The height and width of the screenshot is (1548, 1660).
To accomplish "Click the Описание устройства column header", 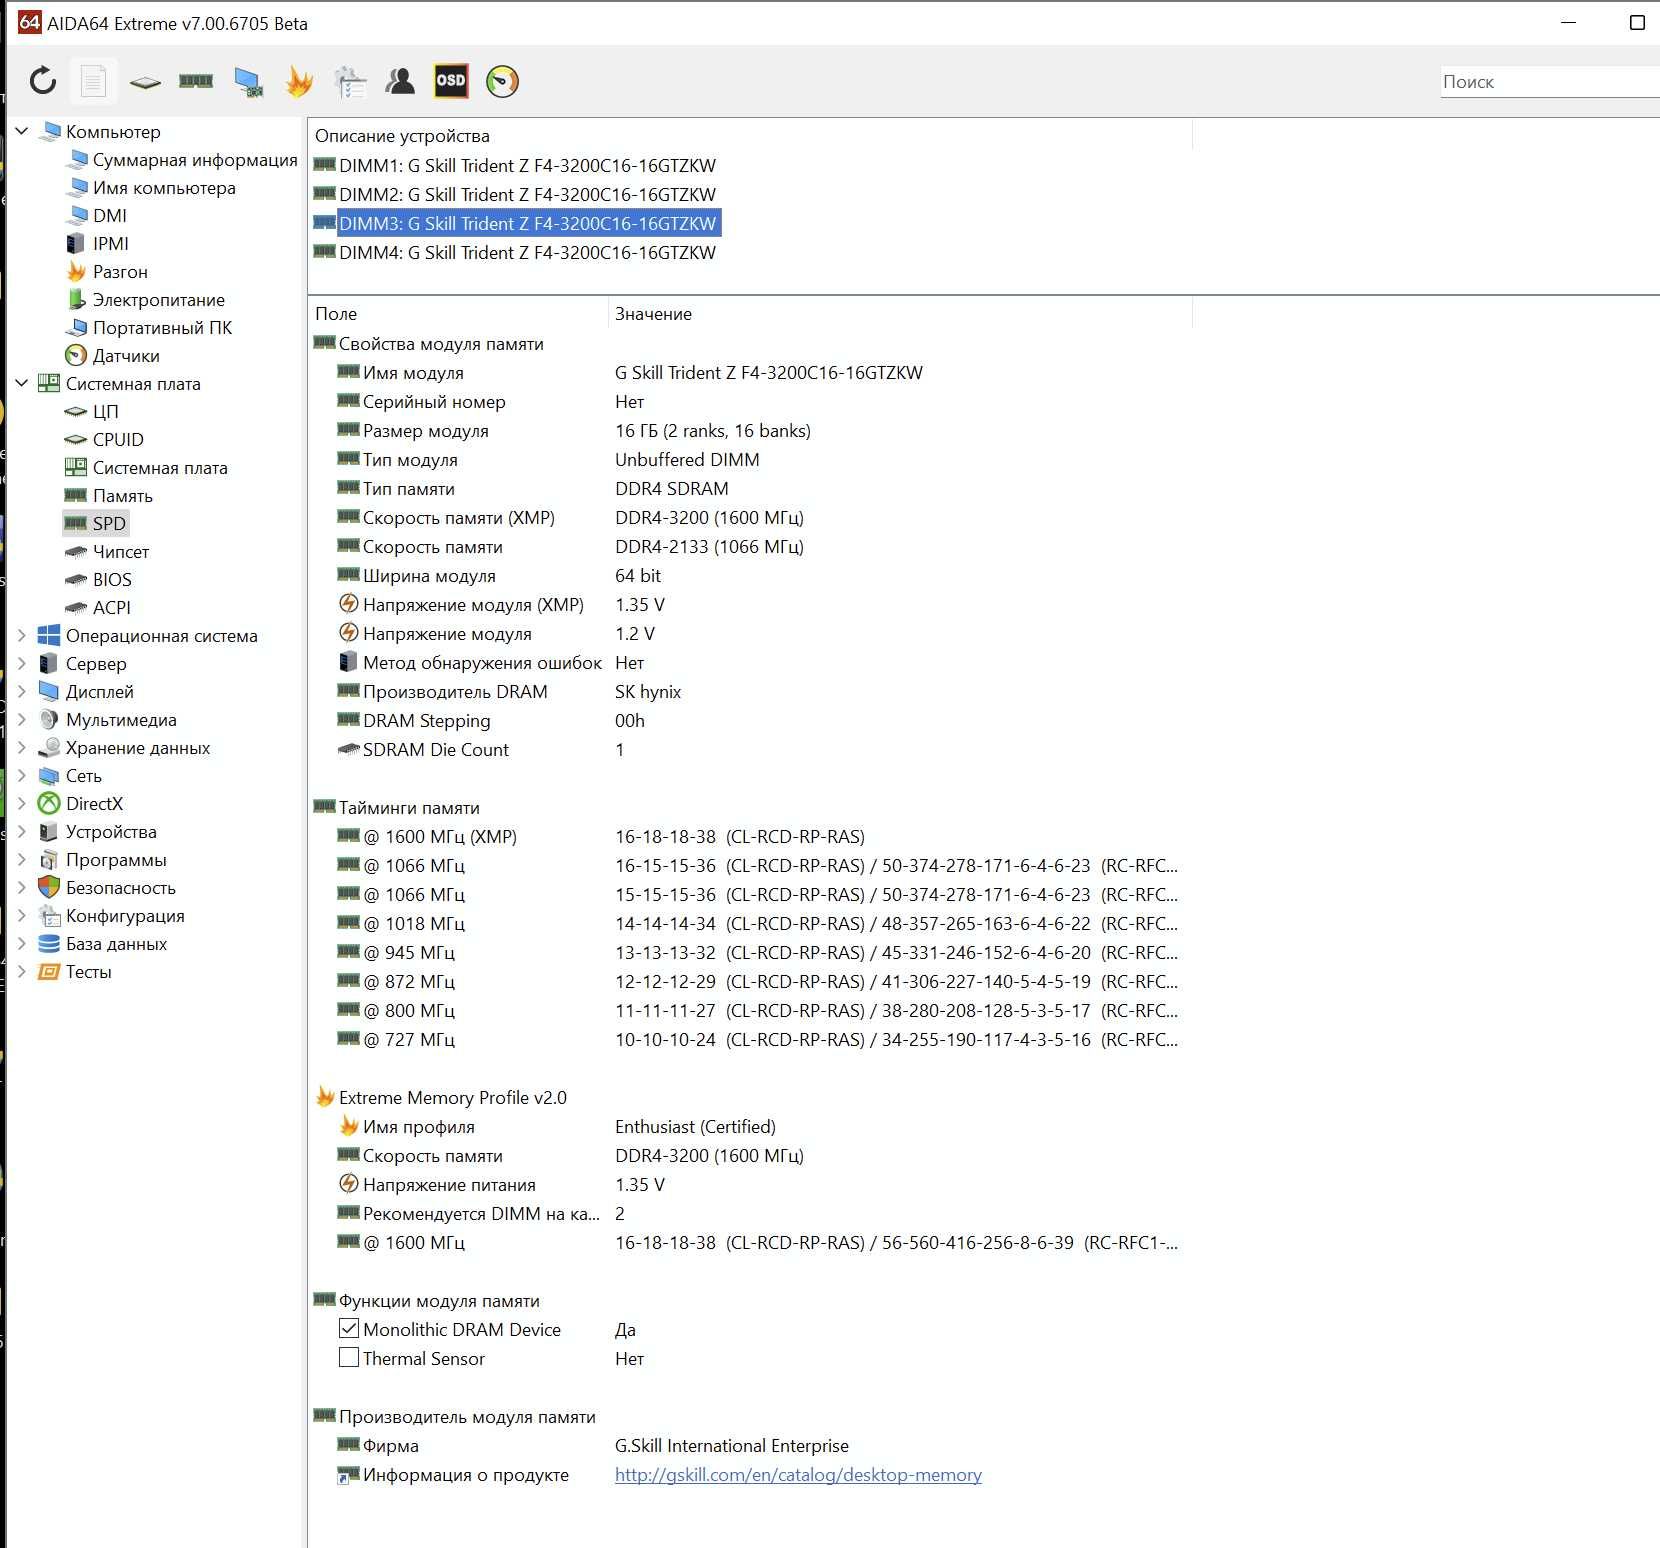I will [x=750, y=135].
